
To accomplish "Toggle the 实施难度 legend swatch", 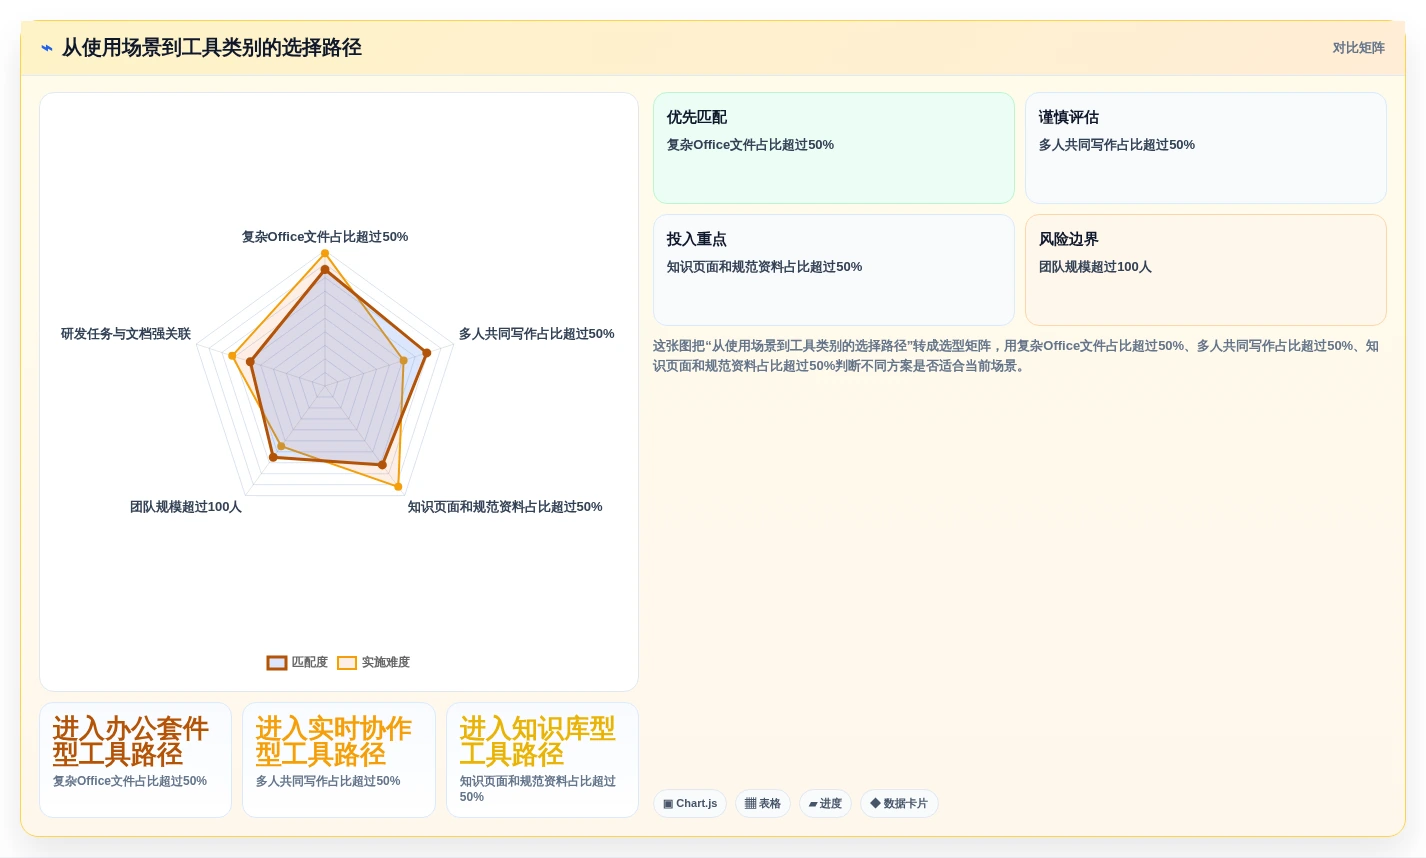I will [347, 663].
